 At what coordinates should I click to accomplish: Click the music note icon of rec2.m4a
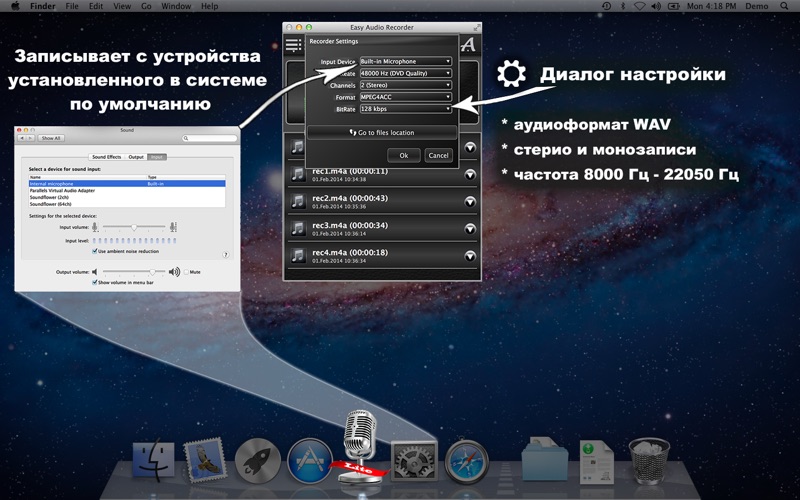coord(297,202)
